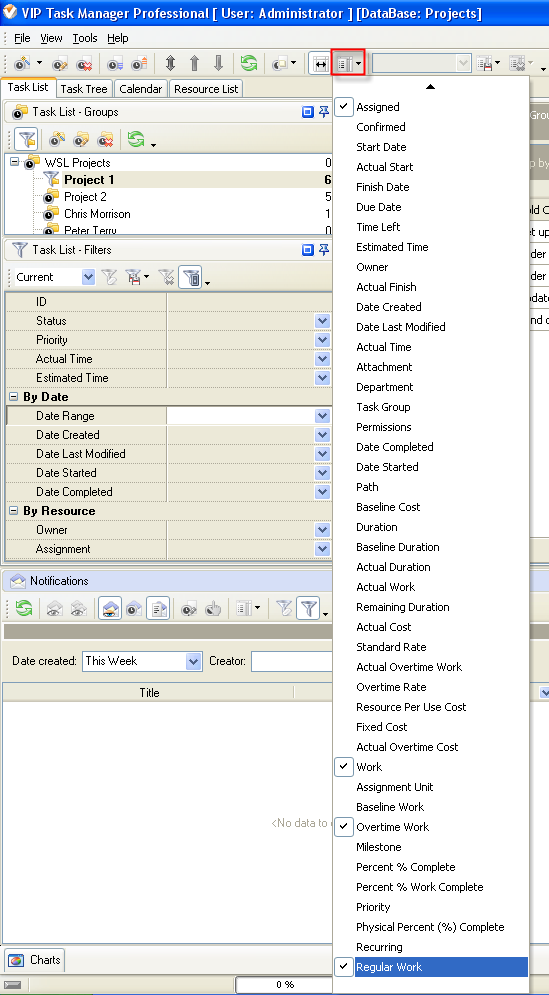
Task: Select Chris Morrison in groups tree
Action: (97, 214)
